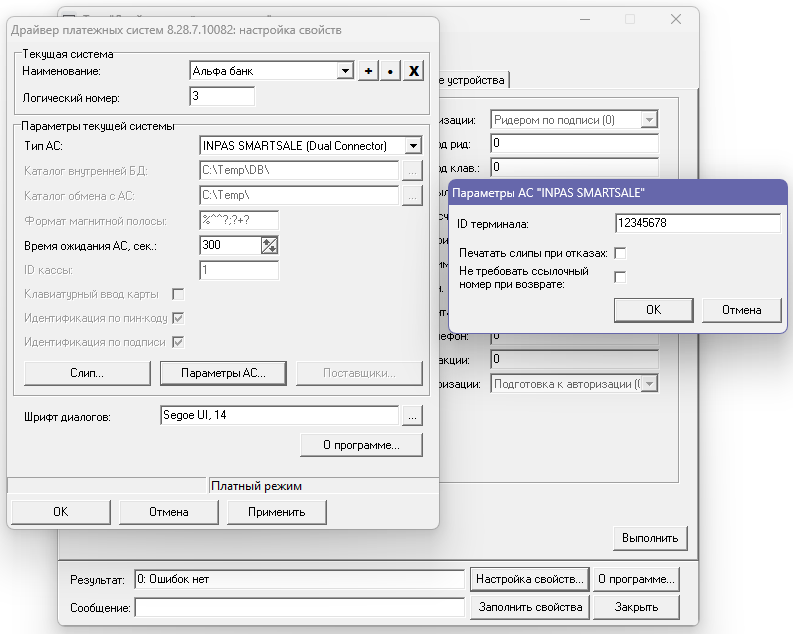Expand the Тип АС dropdown
Viewport: 793px width, 634px height.
click(413, 146)
